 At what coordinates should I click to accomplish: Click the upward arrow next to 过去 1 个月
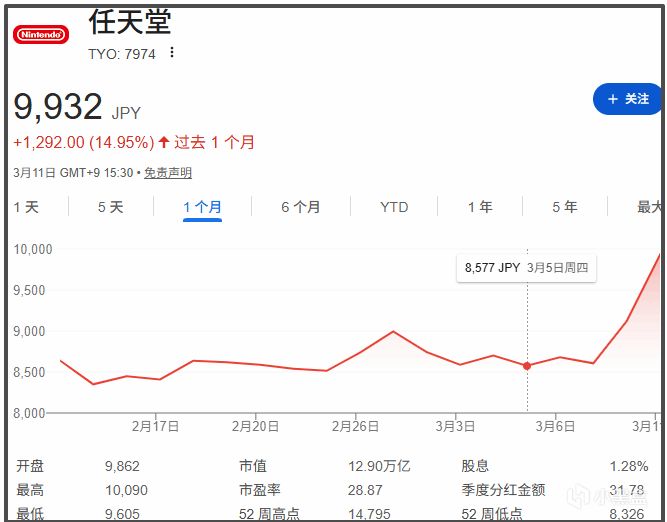click(x=164, y=142)
